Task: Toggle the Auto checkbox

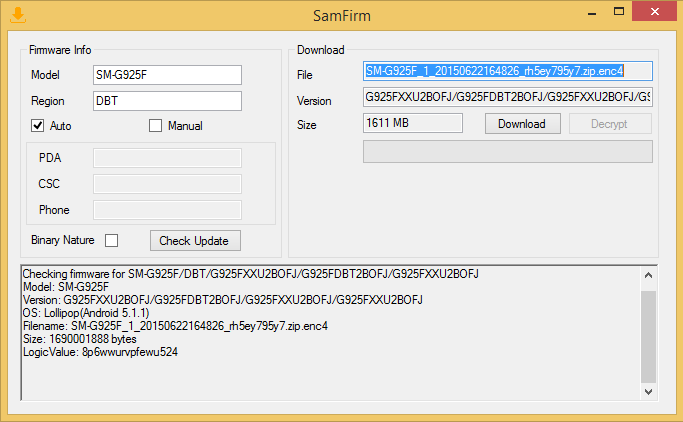Action: tap(37, 125)
